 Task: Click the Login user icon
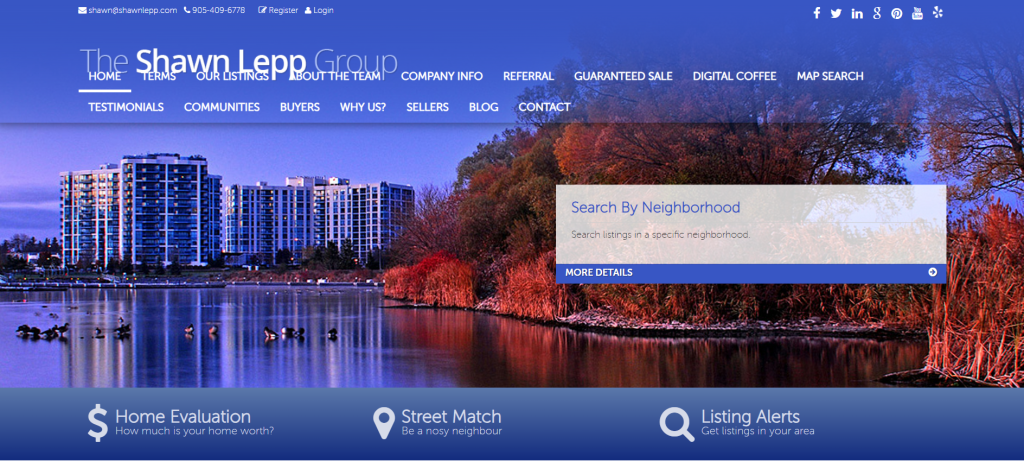tap(308, 10)
